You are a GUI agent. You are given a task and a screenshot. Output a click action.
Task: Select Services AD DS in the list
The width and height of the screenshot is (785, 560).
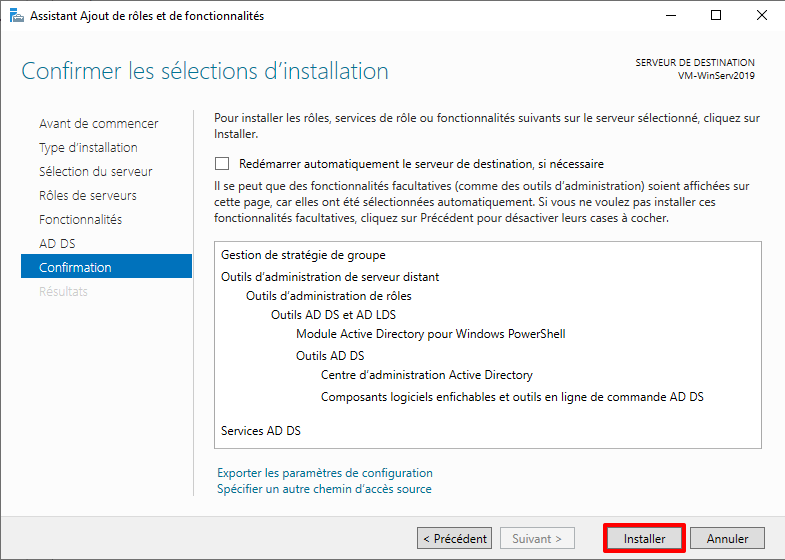tap(261, 431)
